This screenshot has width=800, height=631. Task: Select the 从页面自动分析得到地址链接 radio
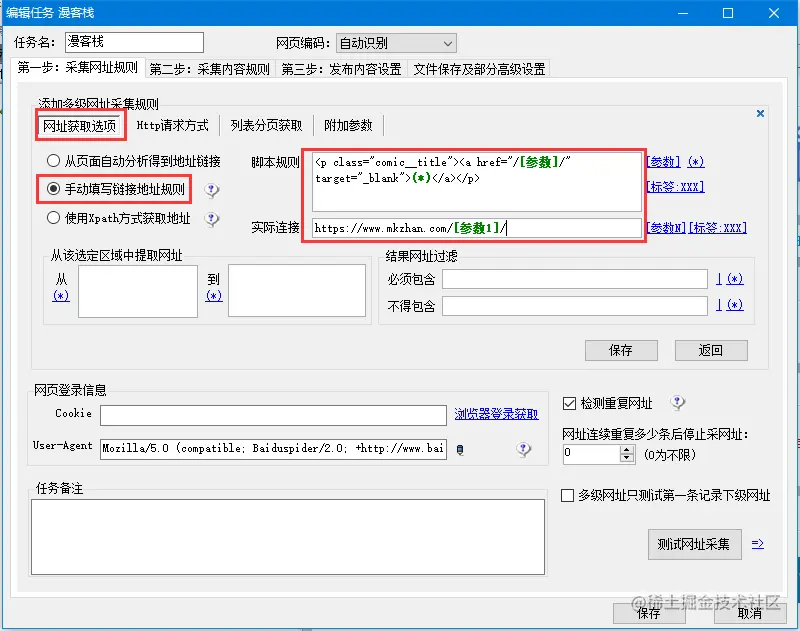[x=52, y=160]
